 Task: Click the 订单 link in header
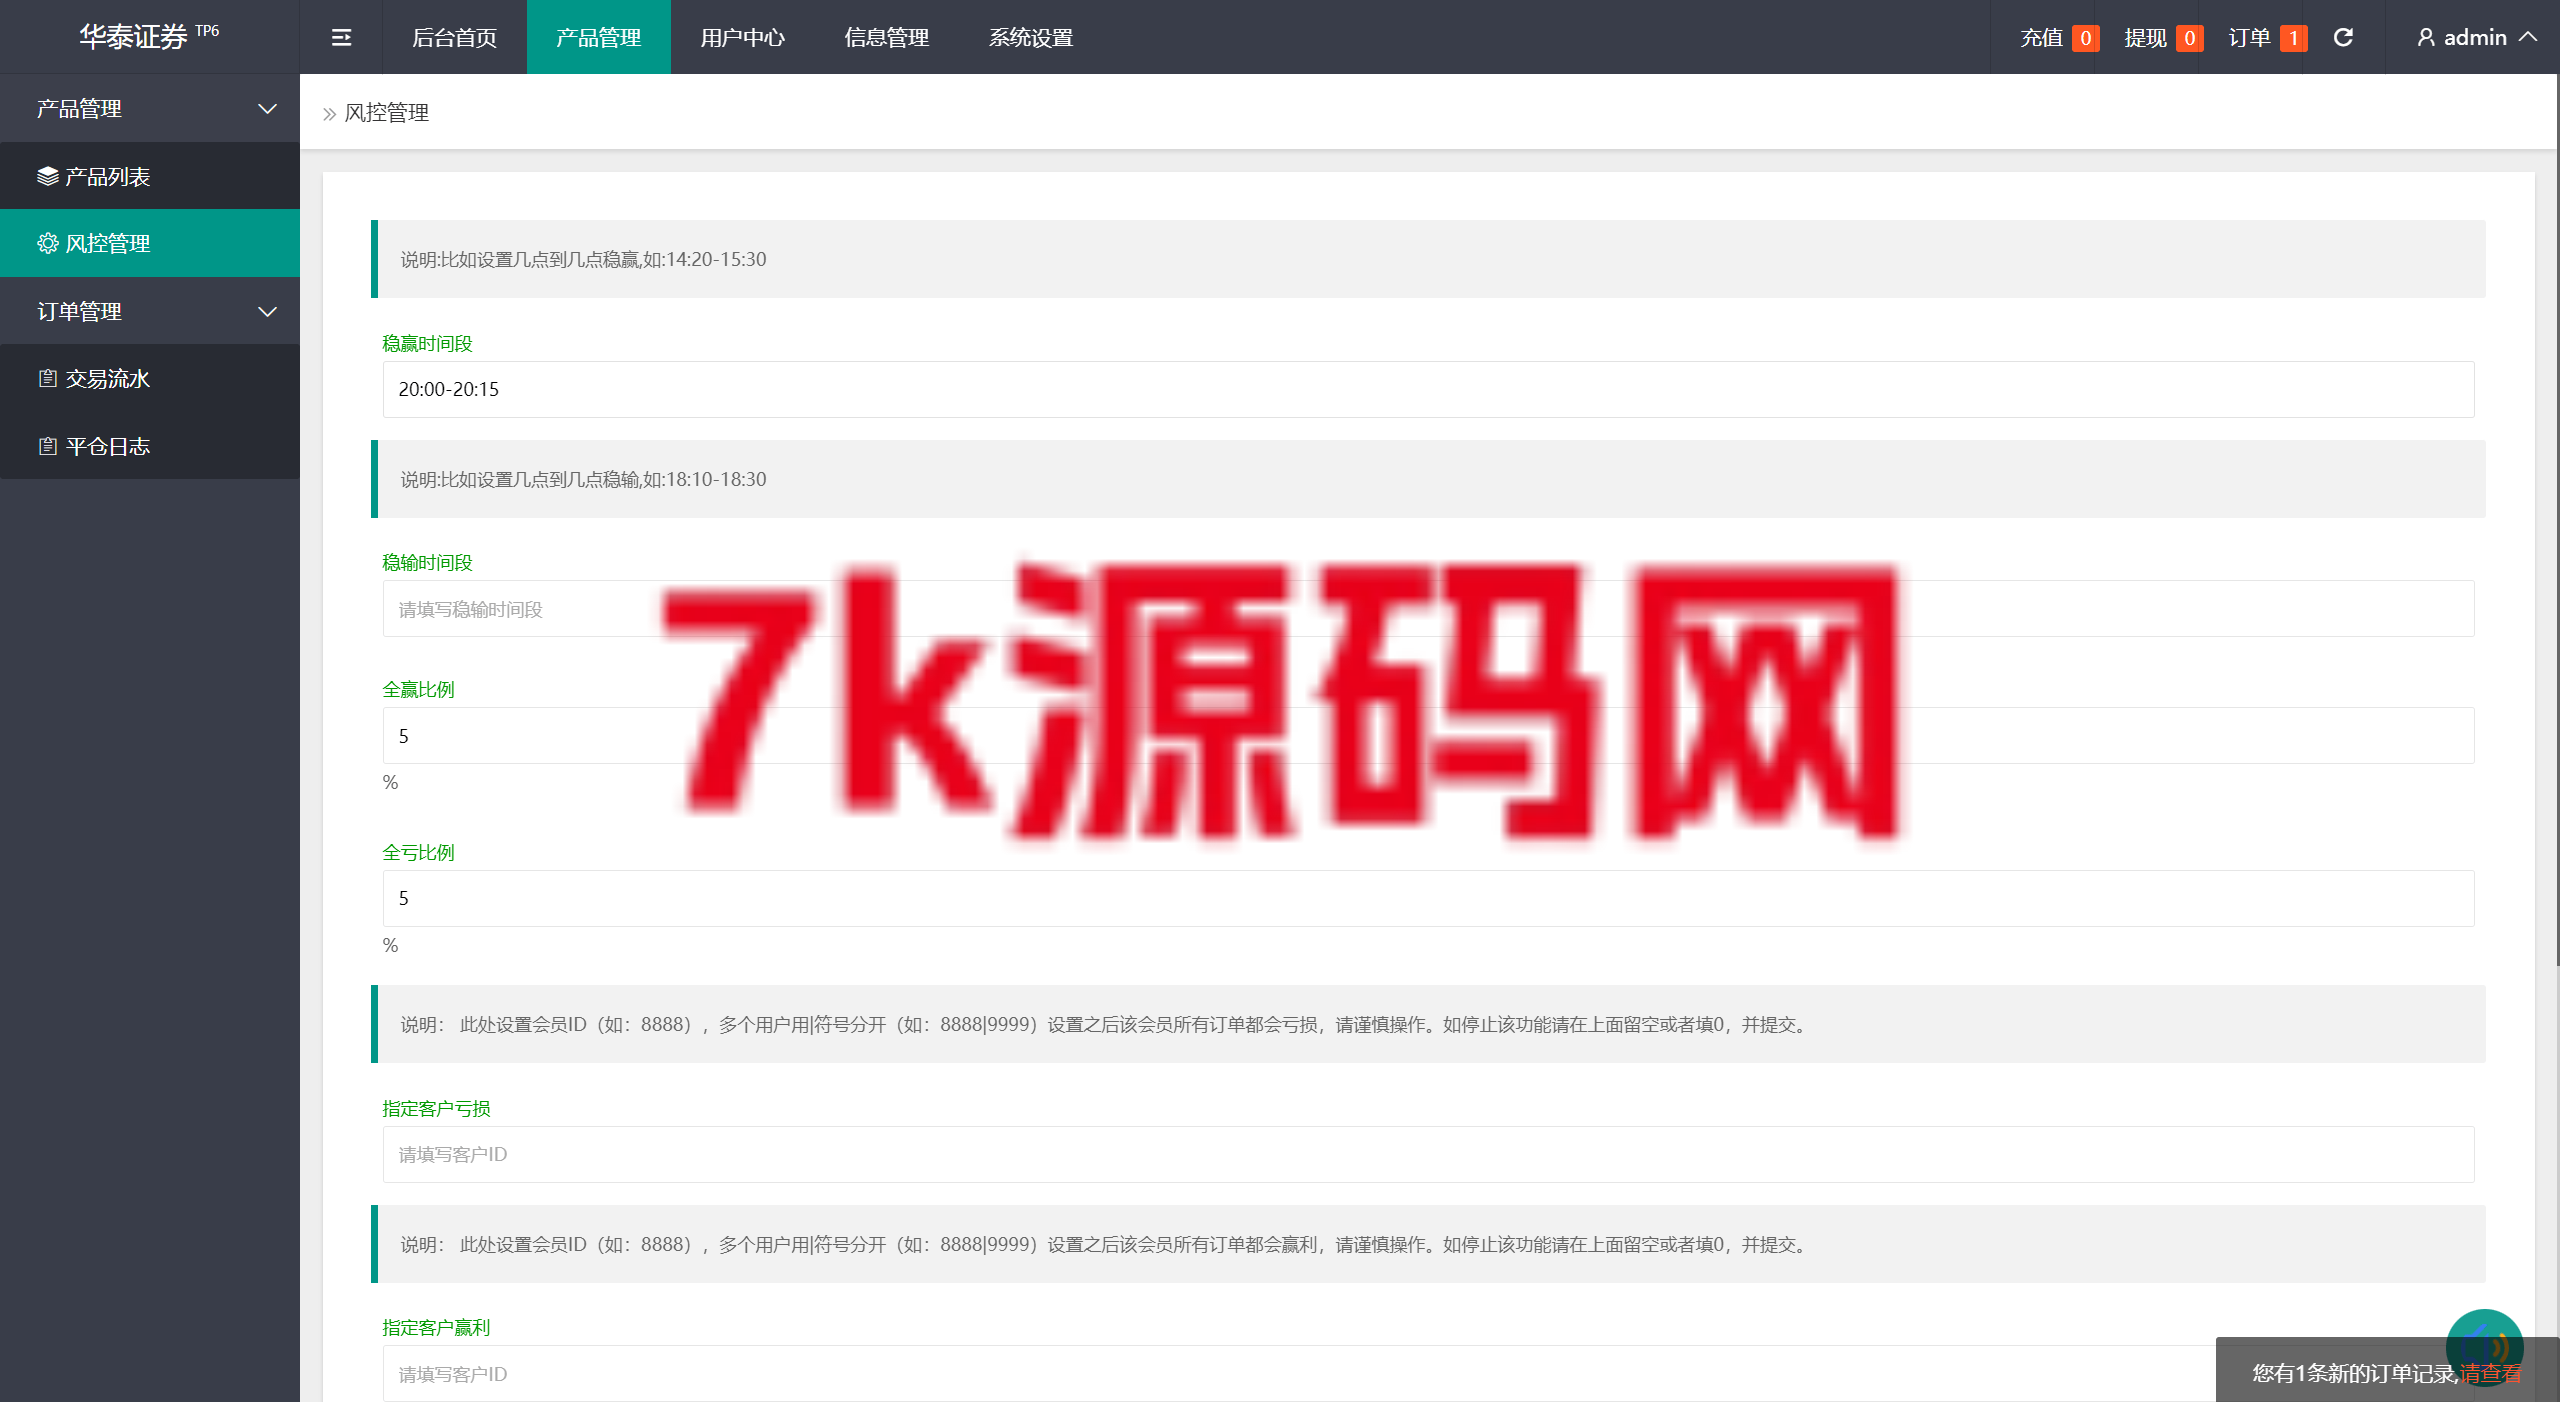[2249, 38]
